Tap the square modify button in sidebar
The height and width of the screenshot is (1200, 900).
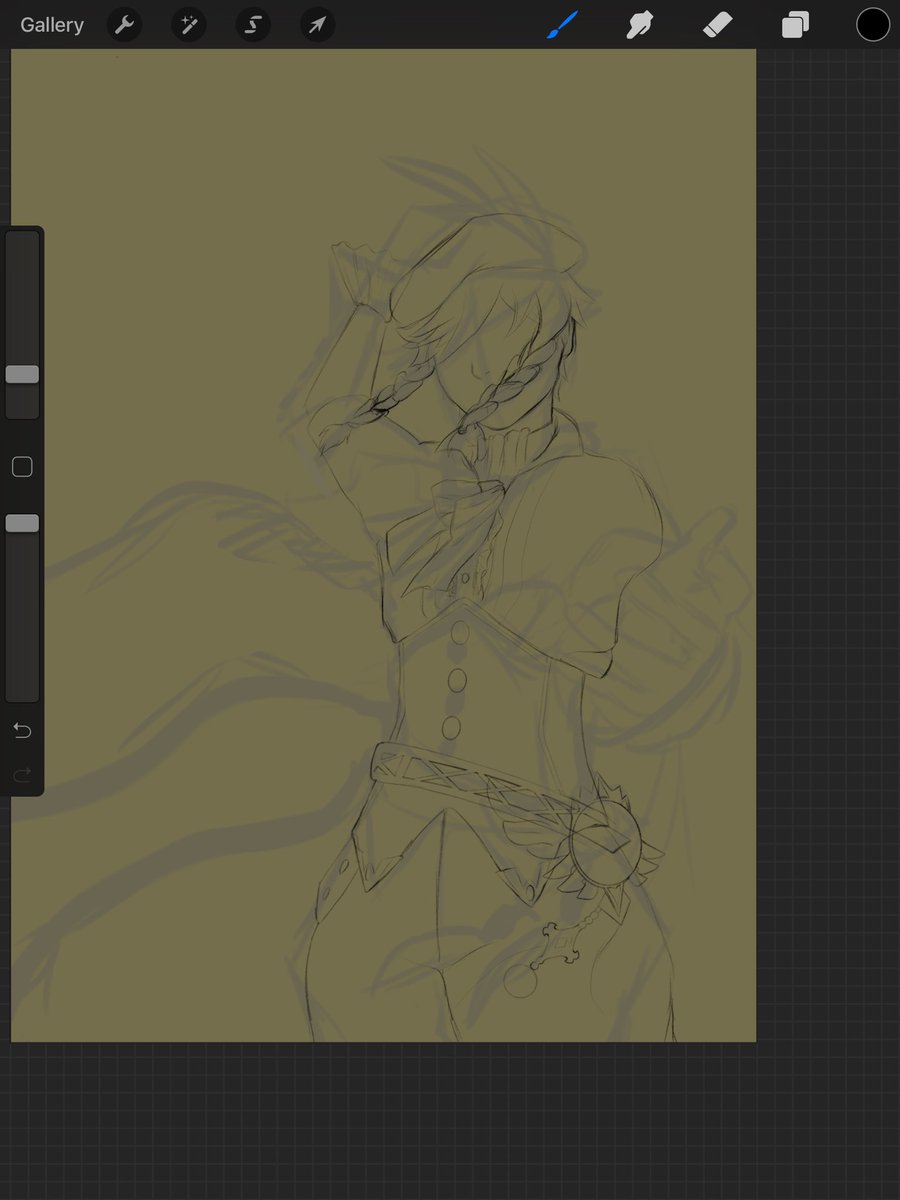click(x=22, y=467)
